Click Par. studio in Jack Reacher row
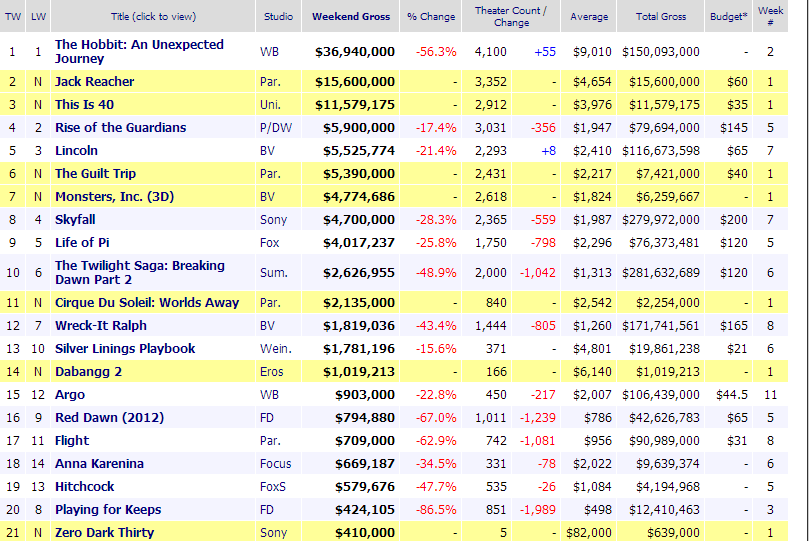The height and width of the screenshot is (541, 809). (x=270, y=81)
